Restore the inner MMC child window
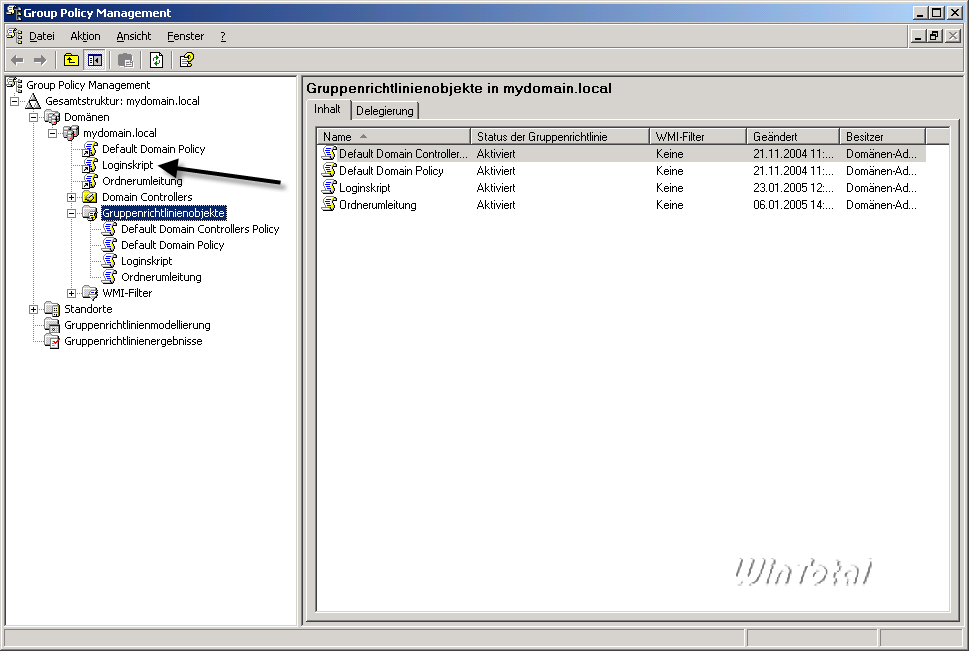 (x=935, y=36)
